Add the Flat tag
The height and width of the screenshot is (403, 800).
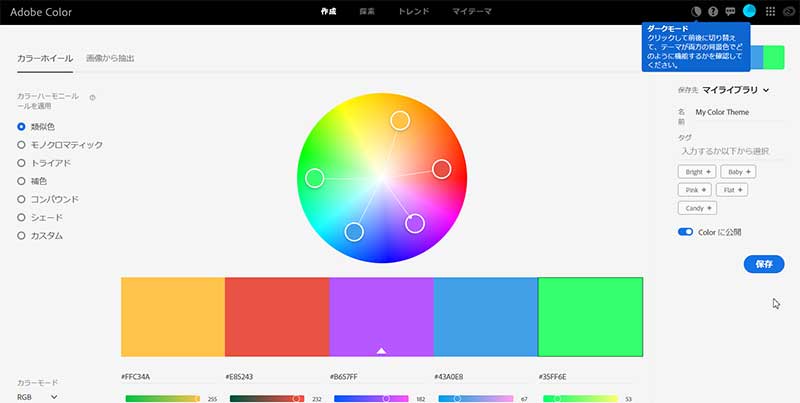coord(732,190)
